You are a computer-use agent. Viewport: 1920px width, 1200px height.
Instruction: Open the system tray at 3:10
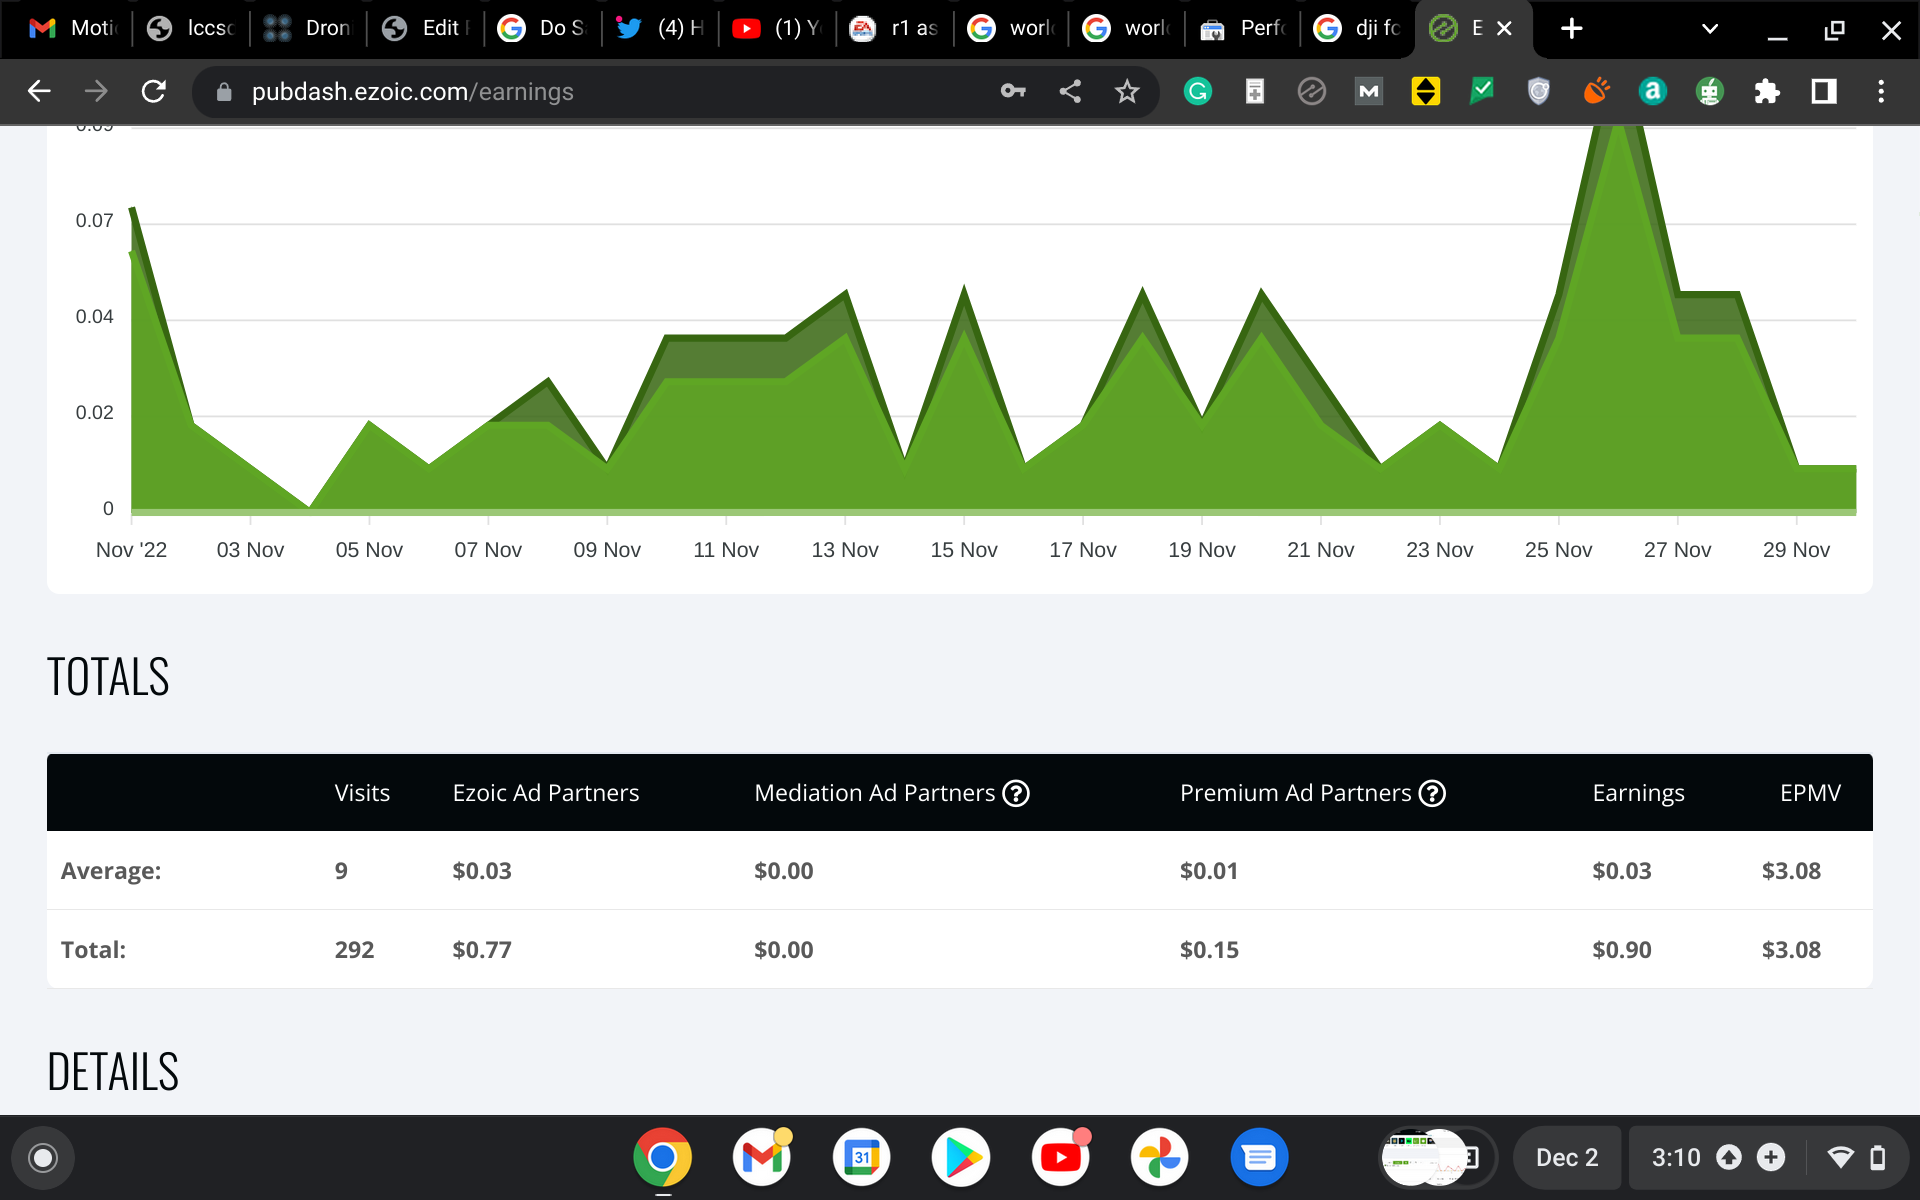[1770, 1158]
